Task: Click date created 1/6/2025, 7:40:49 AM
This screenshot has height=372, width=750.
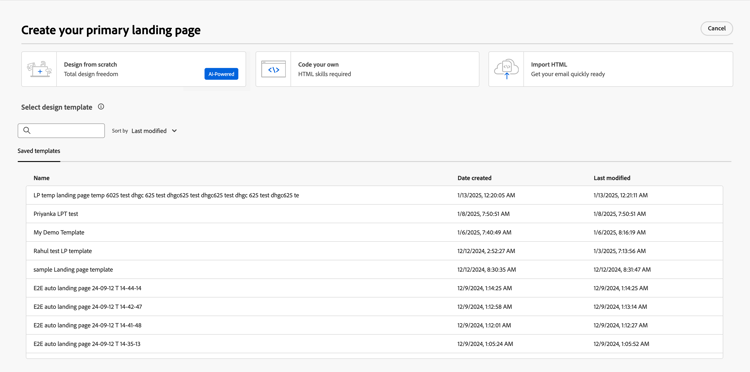Action: (x=484, y=232)
